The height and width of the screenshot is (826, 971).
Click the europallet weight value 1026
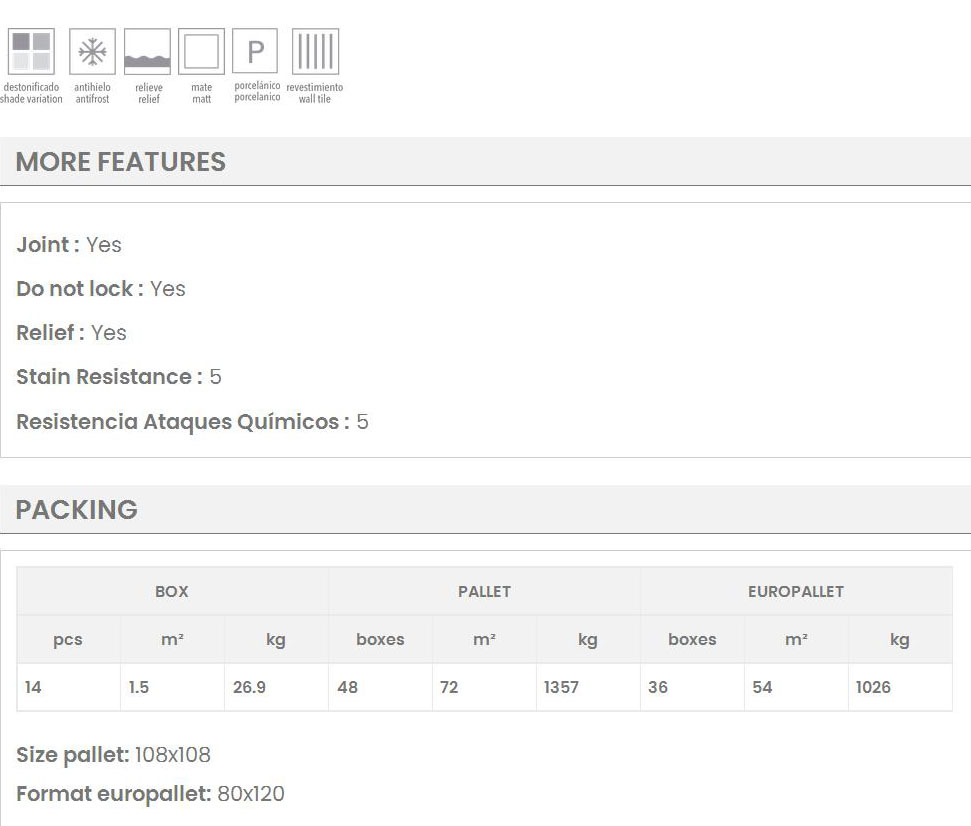[x=873, y=687]
